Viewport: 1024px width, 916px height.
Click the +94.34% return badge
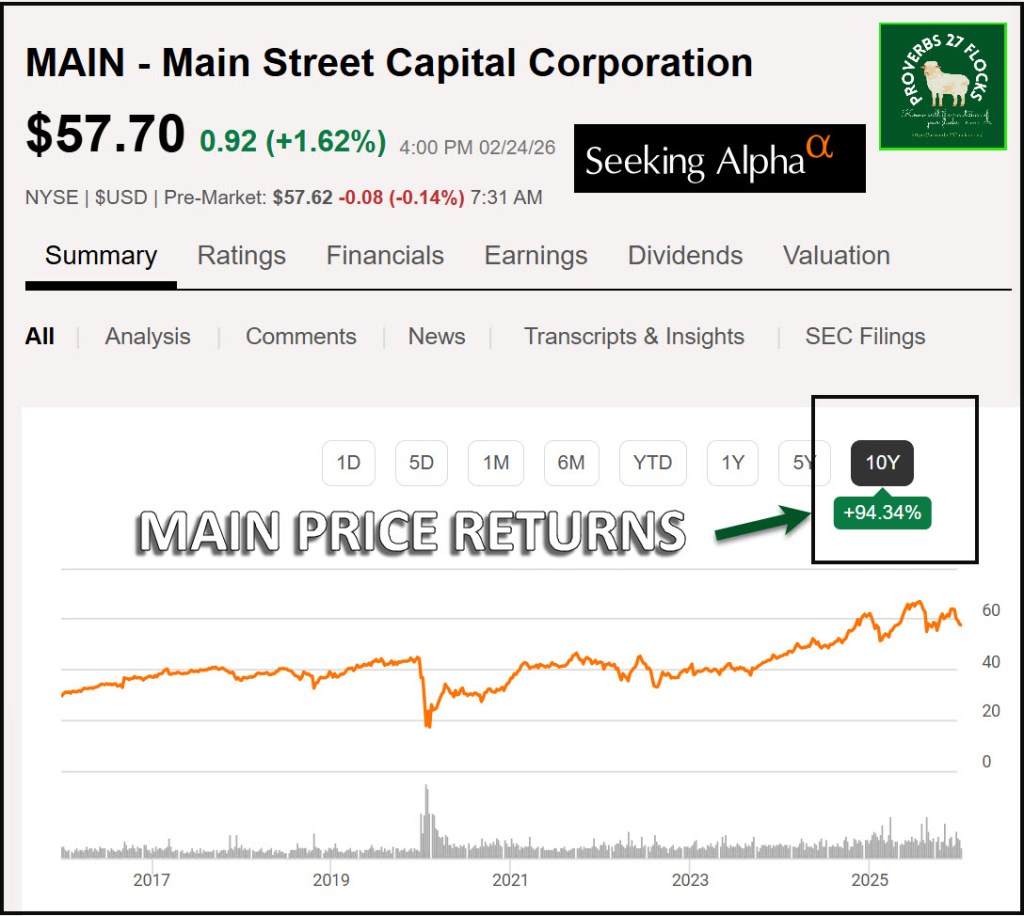[882, 514]
